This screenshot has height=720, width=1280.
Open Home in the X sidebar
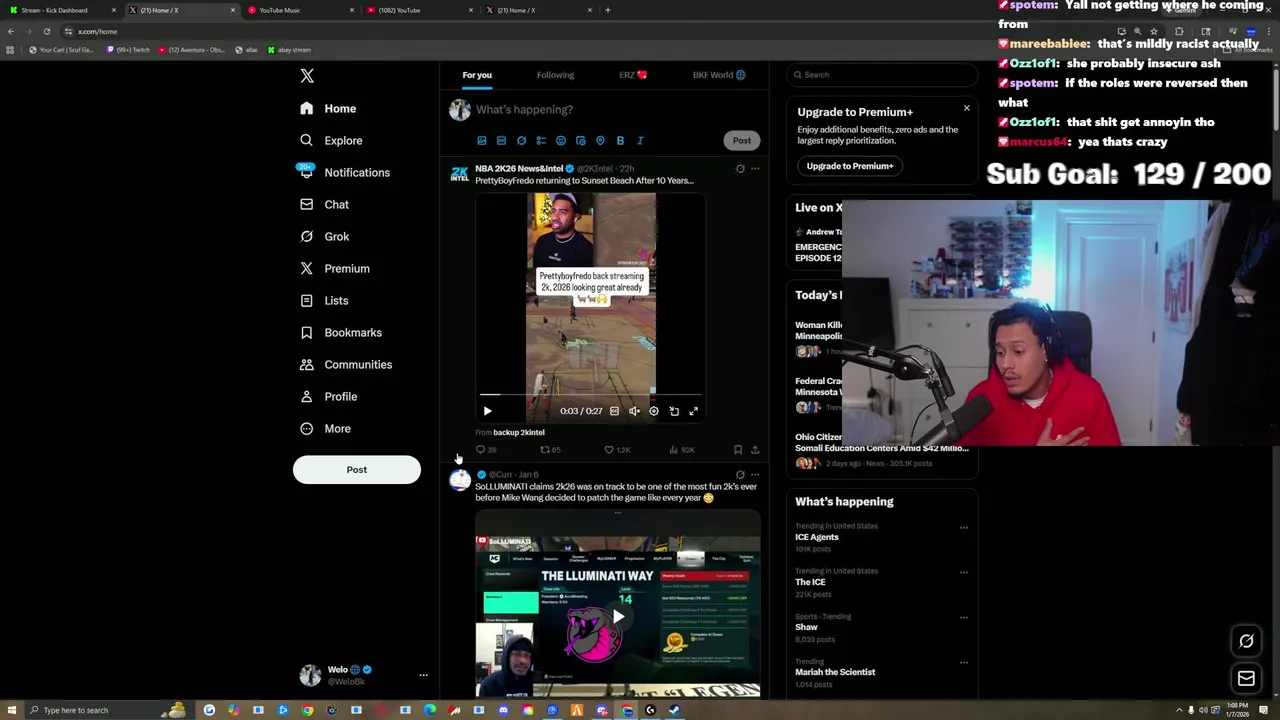[328, 108]
